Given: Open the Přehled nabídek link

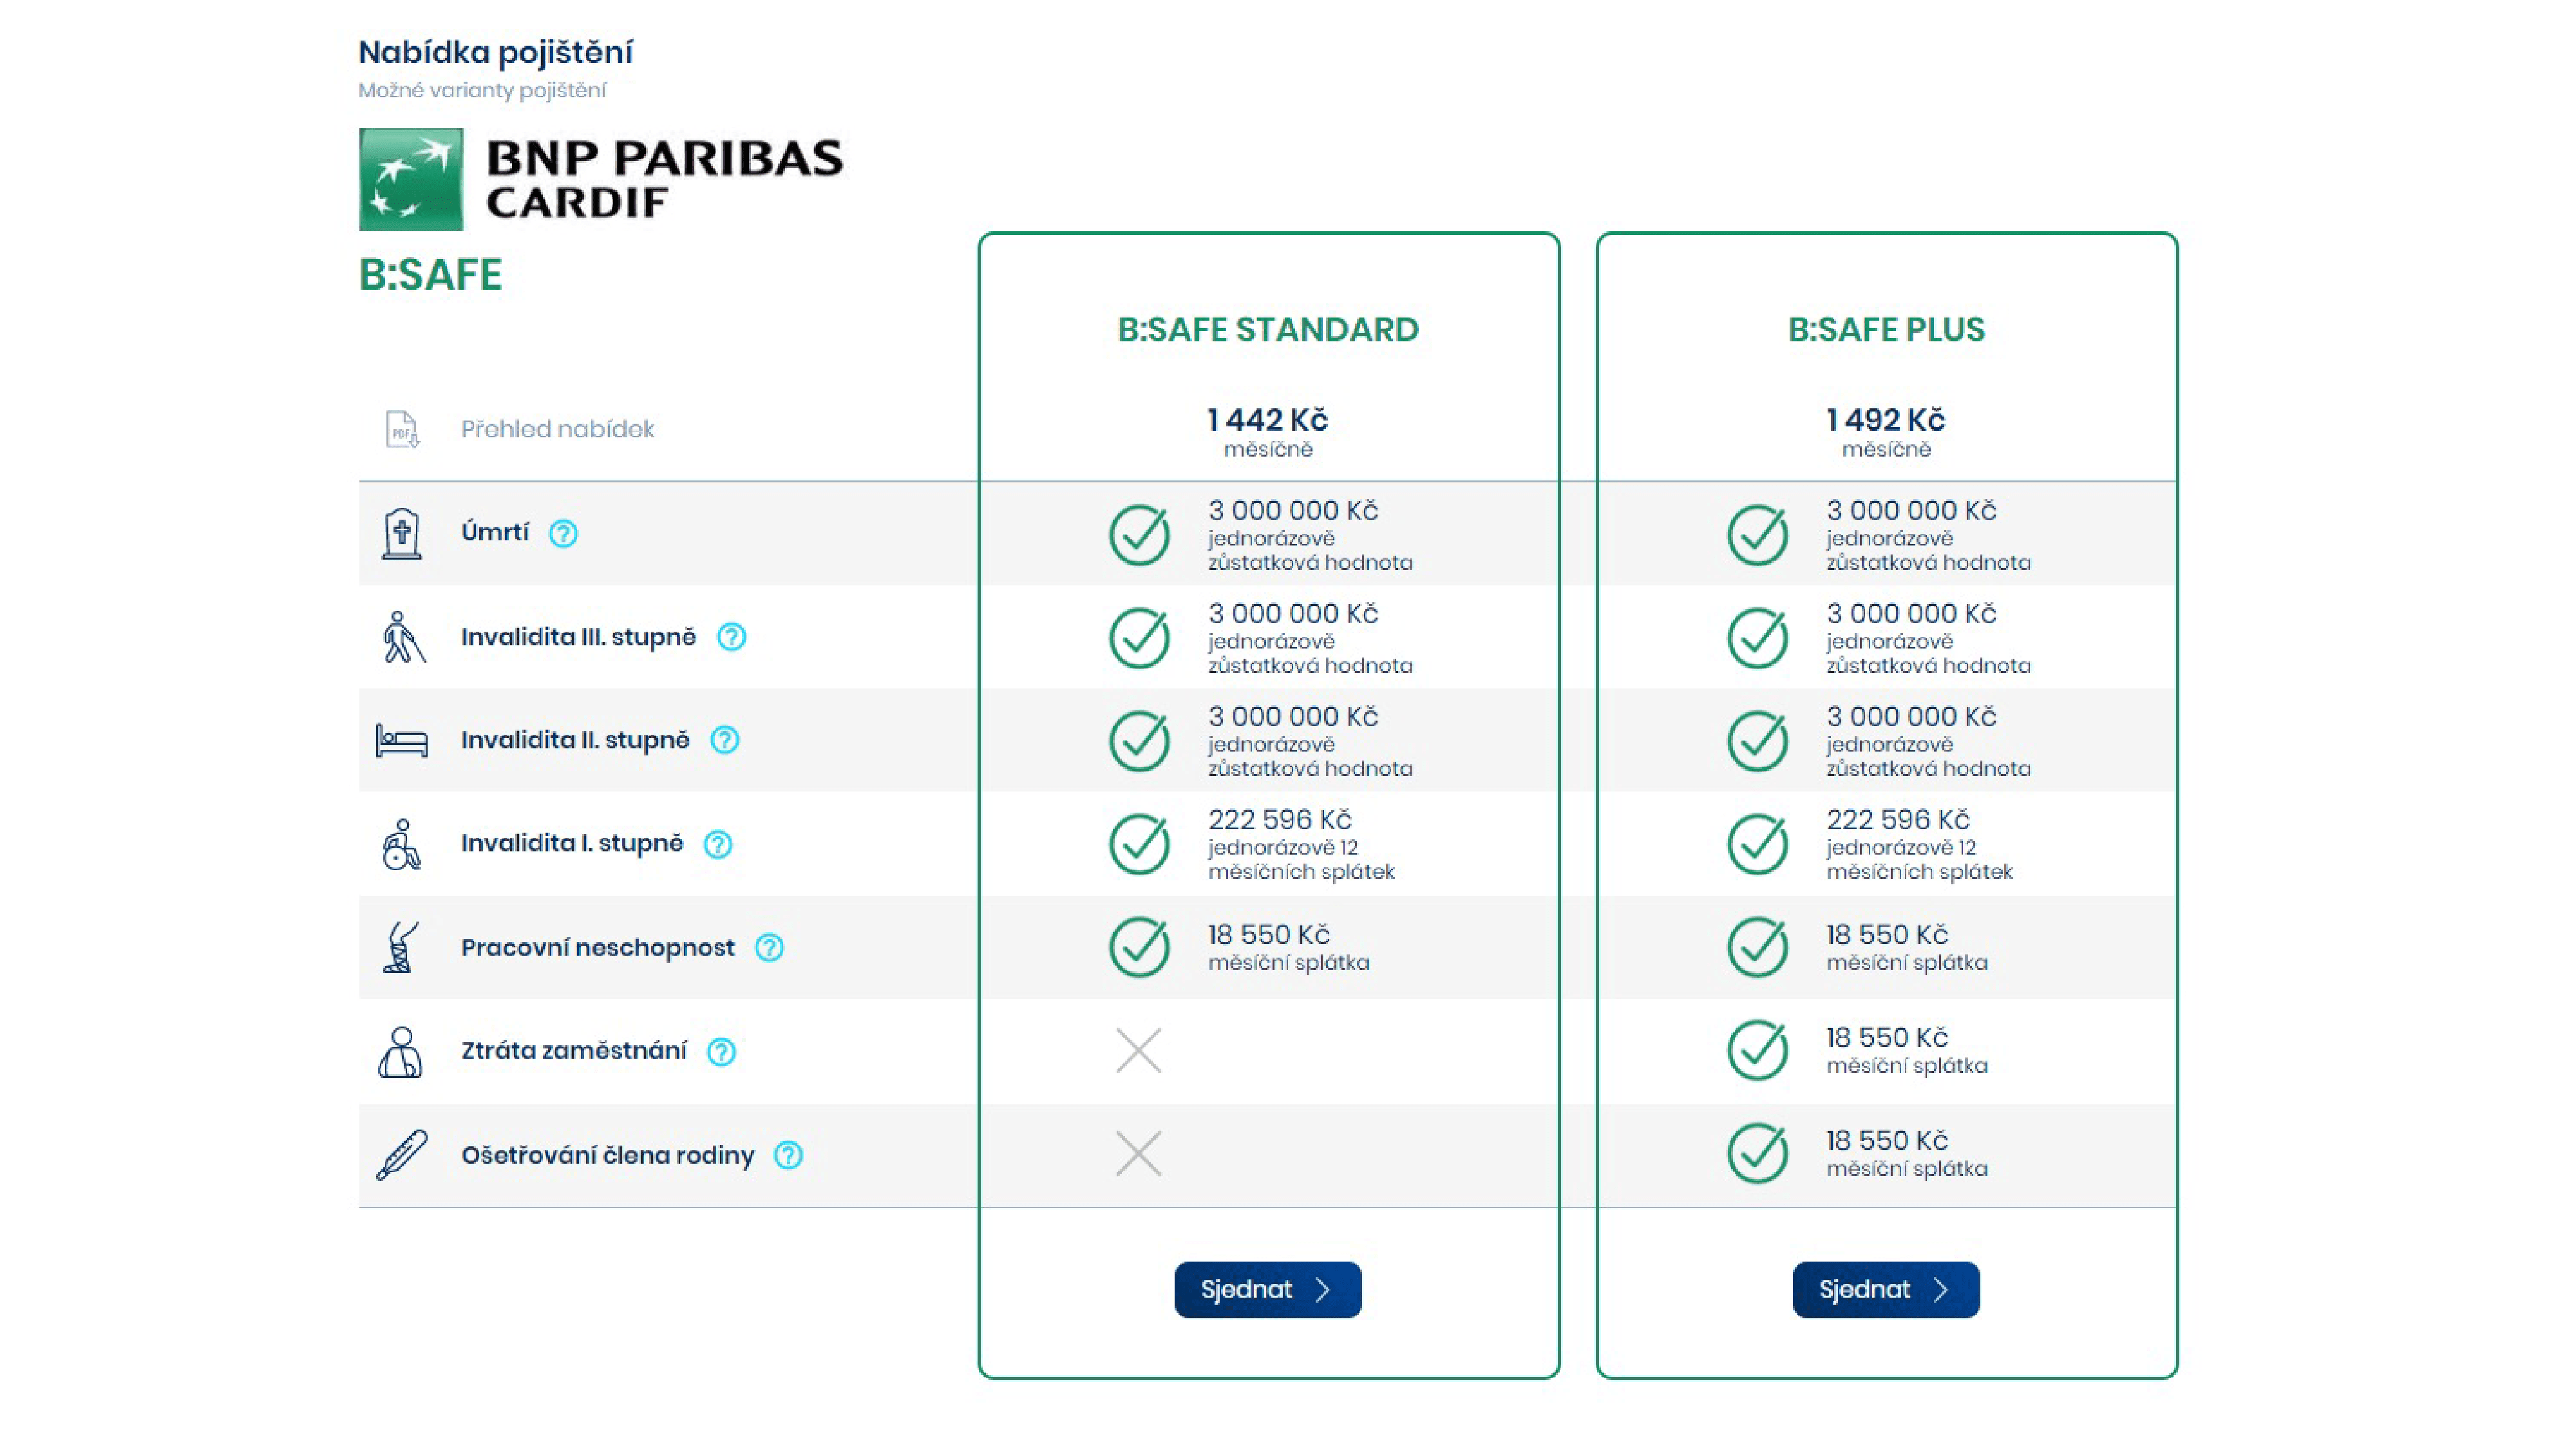Looking at the screenshot, I should click(557, 429).
